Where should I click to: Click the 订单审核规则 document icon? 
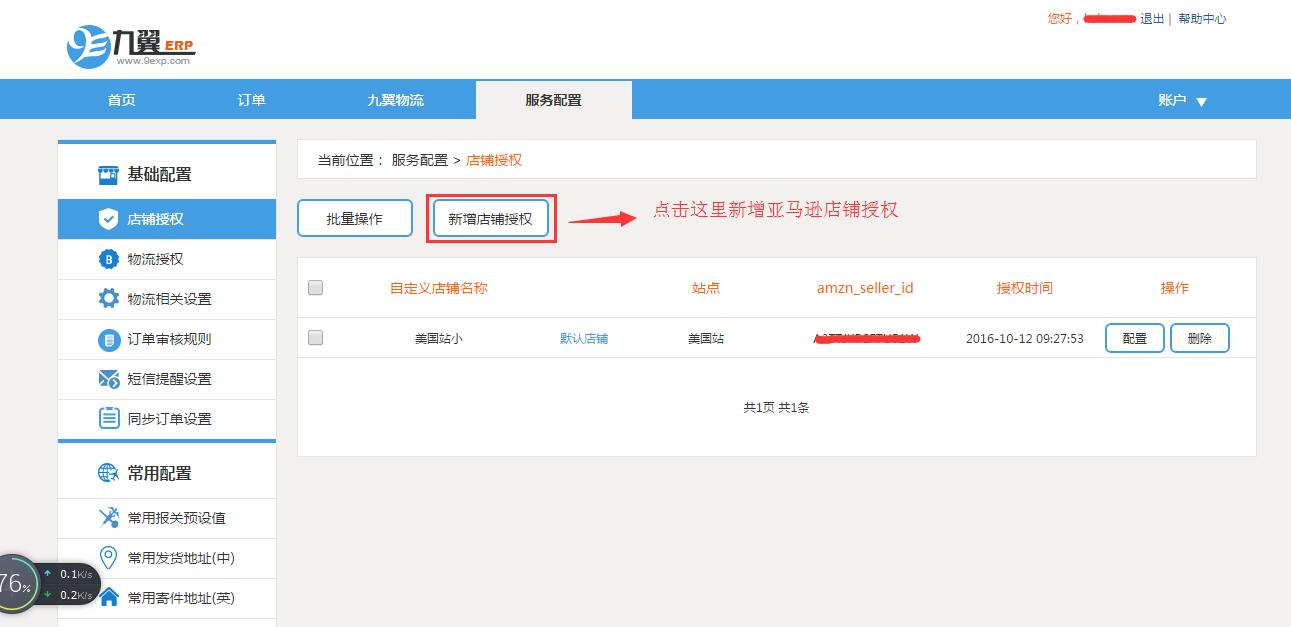[109, 339]
